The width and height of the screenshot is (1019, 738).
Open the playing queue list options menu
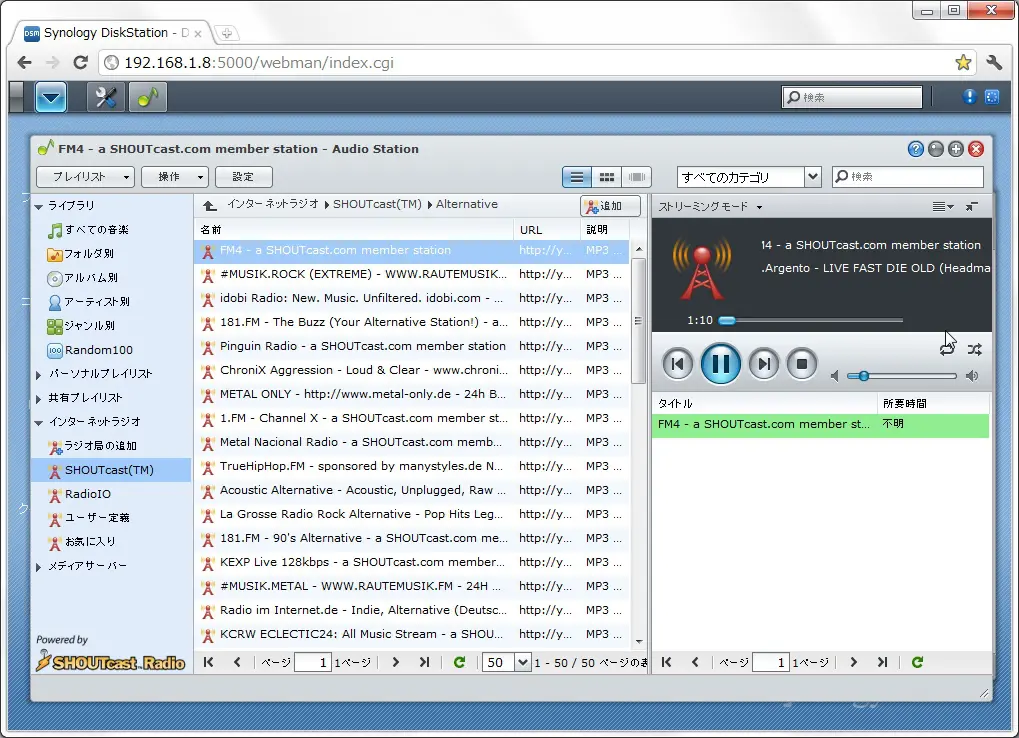(943, 207)
